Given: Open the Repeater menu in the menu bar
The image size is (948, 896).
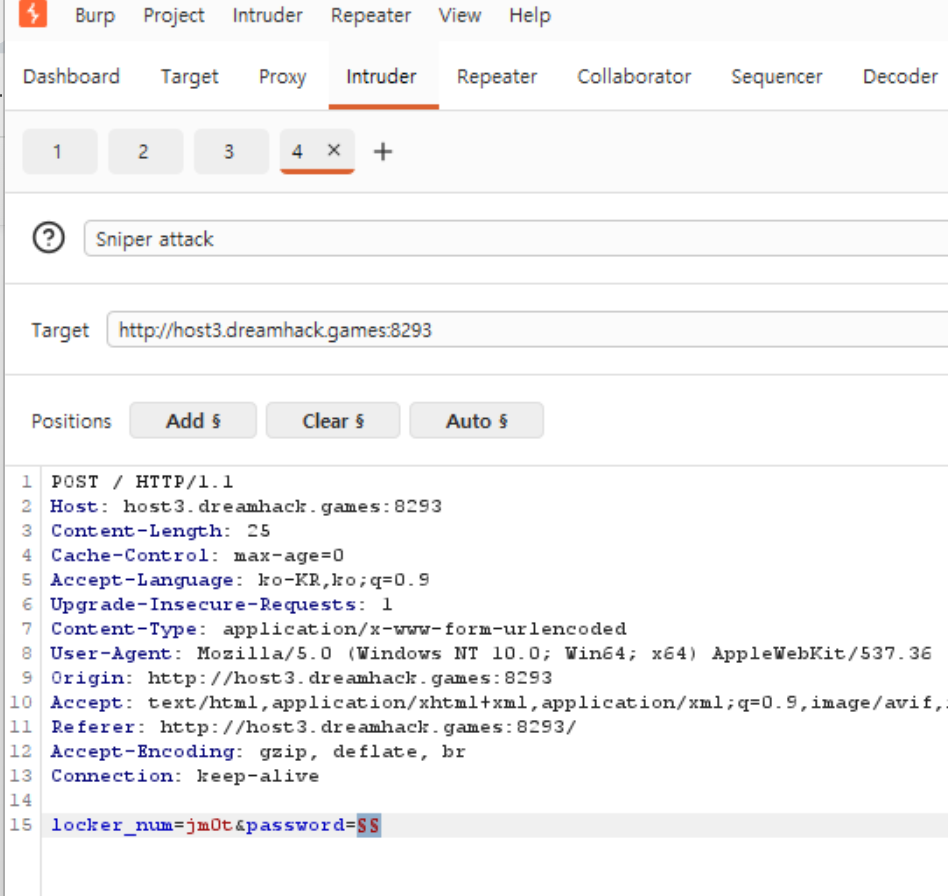Looking at the screenshot, I should [371, 15].
